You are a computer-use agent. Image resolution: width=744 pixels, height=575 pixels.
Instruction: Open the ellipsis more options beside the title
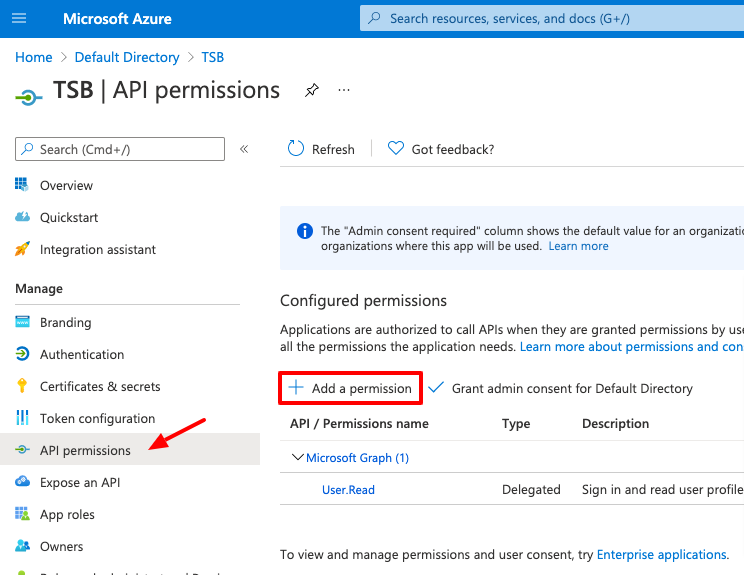point(344,90)
